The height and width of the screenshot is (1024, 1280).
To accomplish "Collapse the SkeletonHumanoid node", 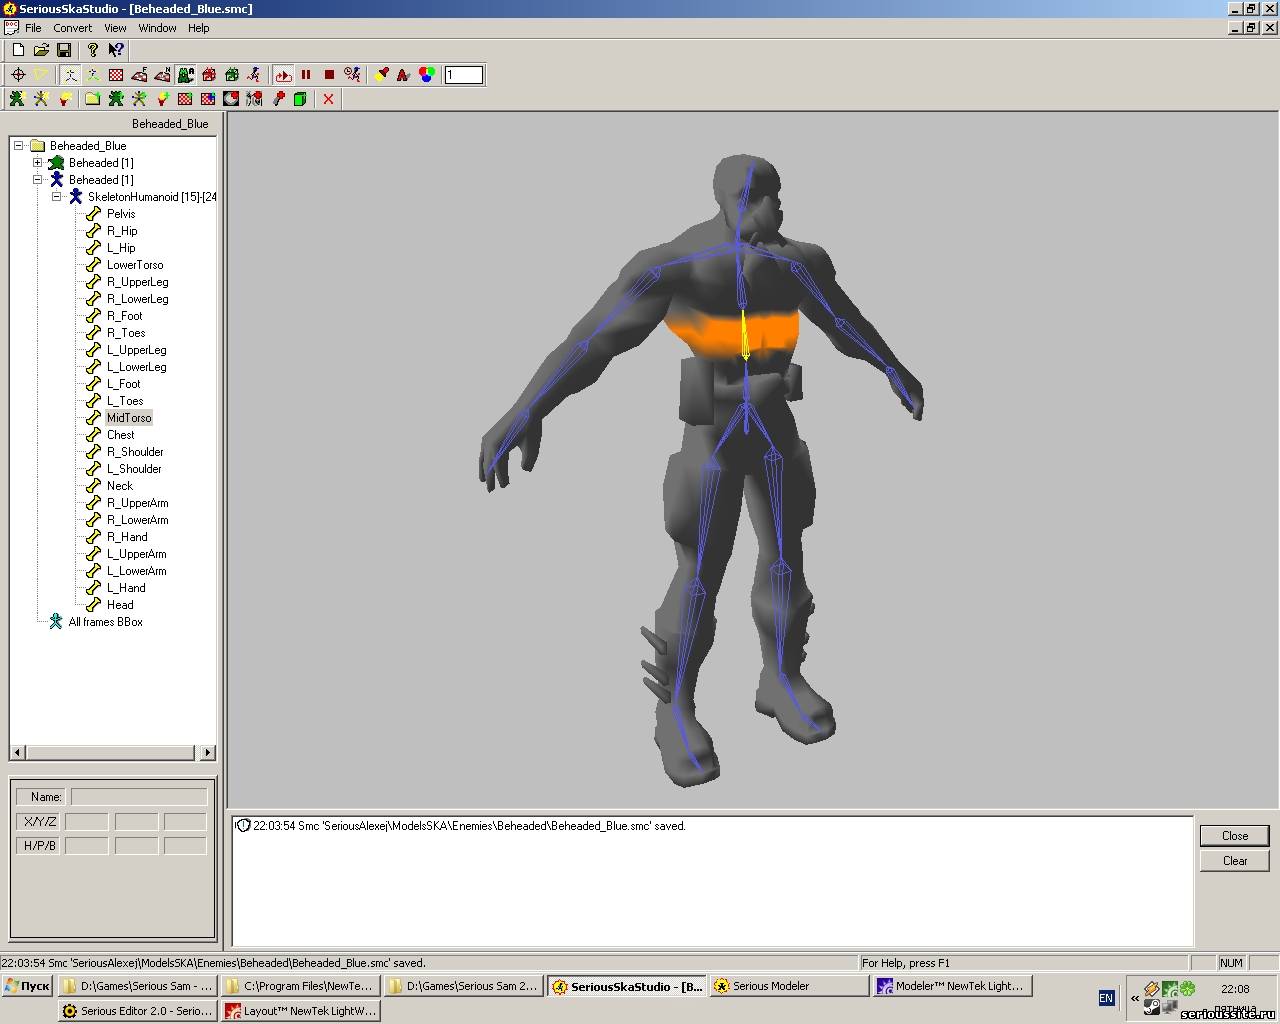I will (56, 197).
